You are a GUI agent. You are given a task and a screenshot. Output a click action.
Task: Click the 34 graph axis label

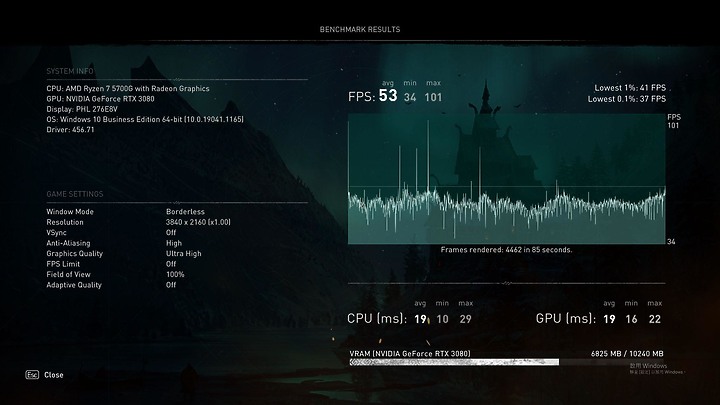(x=671, y=242)
